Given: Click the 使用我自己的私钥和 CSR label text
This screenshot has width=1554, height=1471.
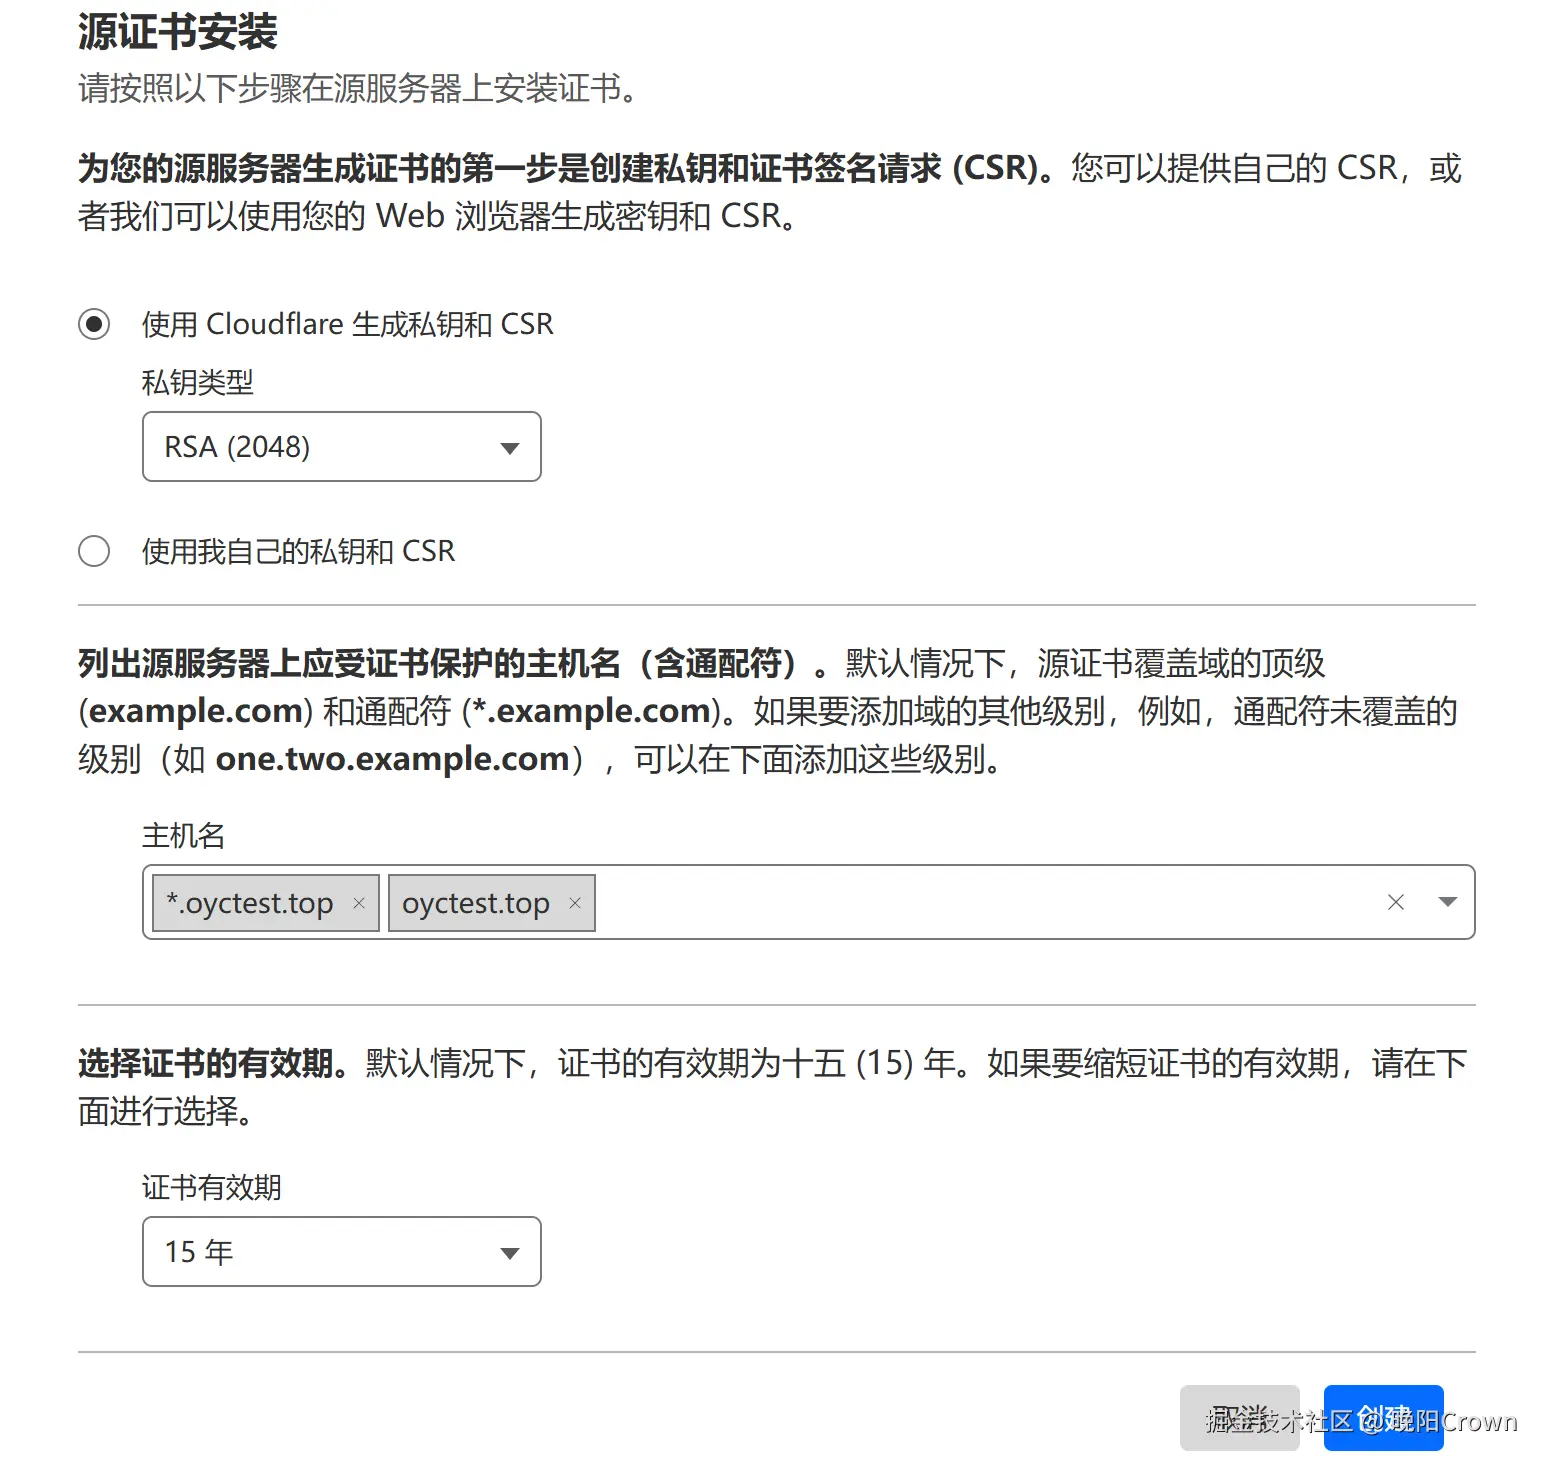Looking at the screenshot, I should (x=298, y=551).
